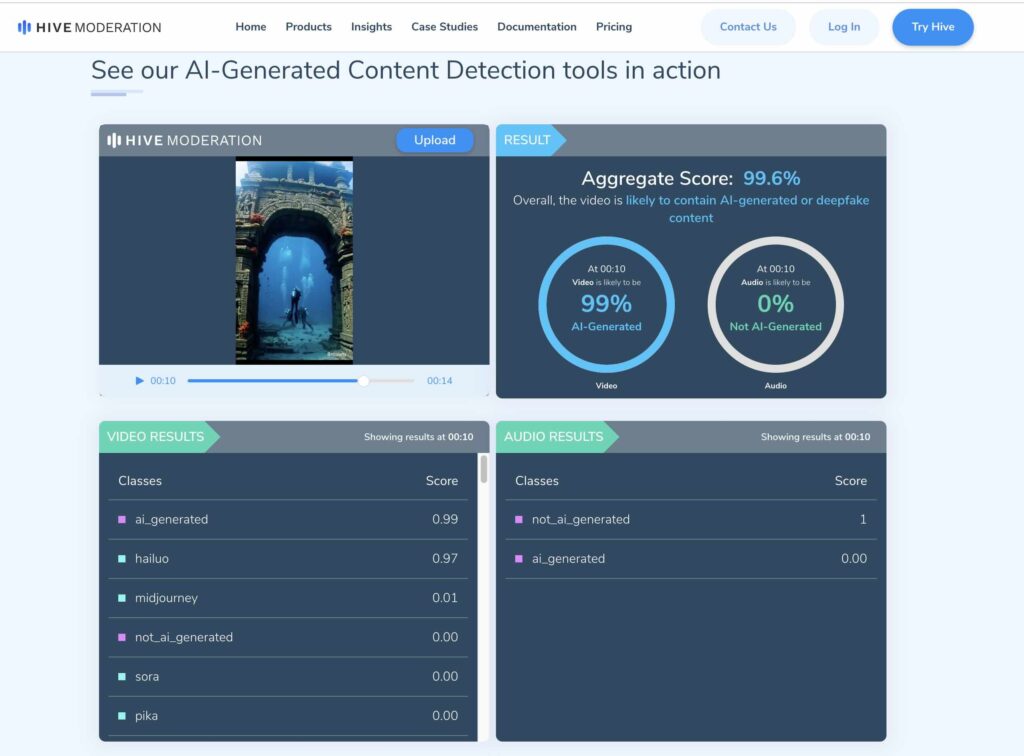The image size is (1024, 756).
Task: Select the hailuo class row
Action: tap(288, 559)
